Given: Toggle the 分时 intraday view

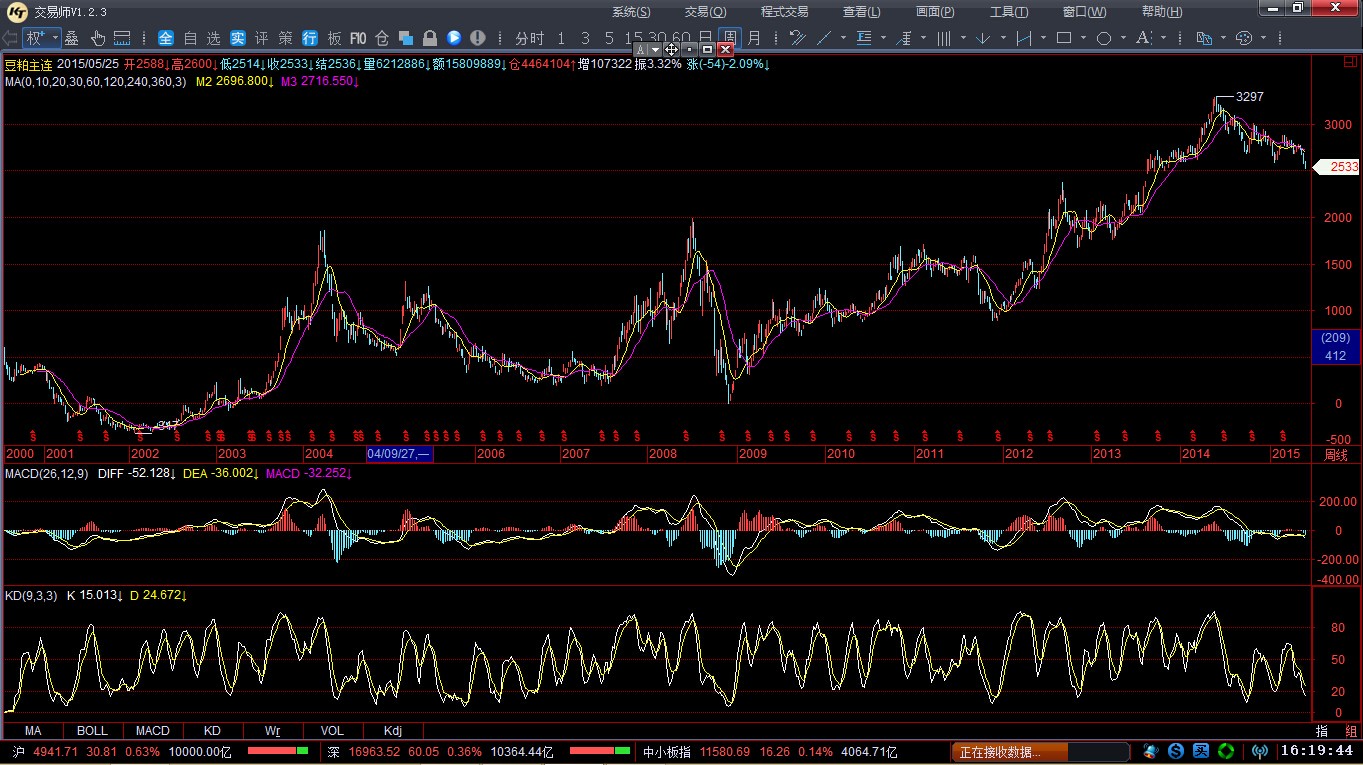Looking at the screenshot, I should tap(529, 38).
